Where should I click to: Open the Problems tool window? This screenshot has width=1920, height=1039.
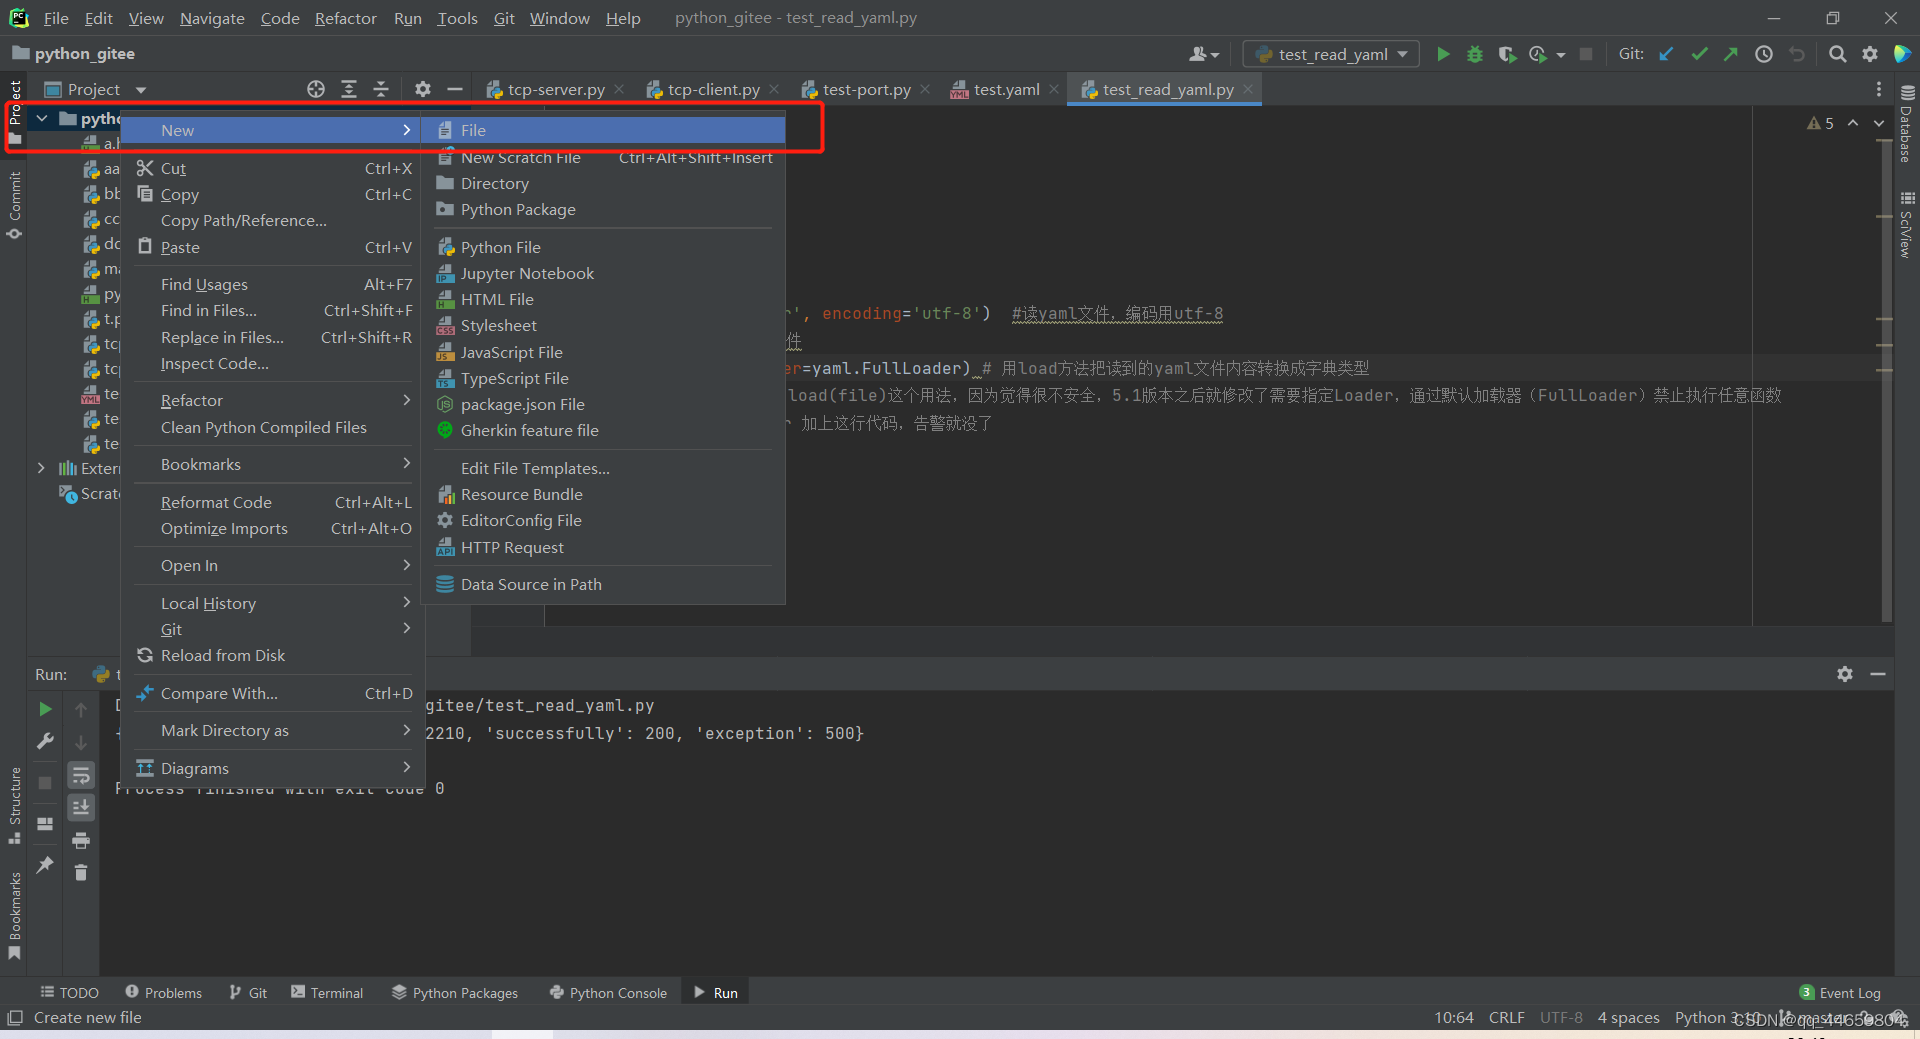[163, 992]
